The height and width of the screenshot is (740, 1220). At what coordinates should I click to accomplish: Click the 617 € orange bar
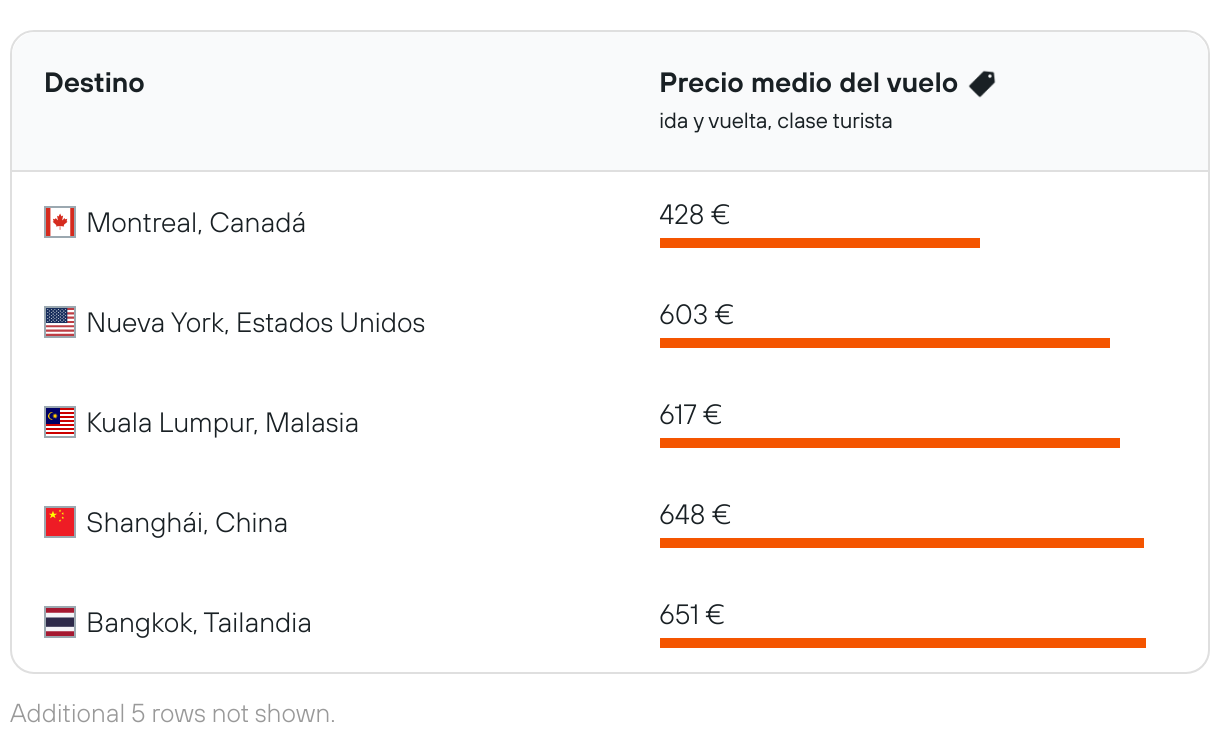pos(889,443)
